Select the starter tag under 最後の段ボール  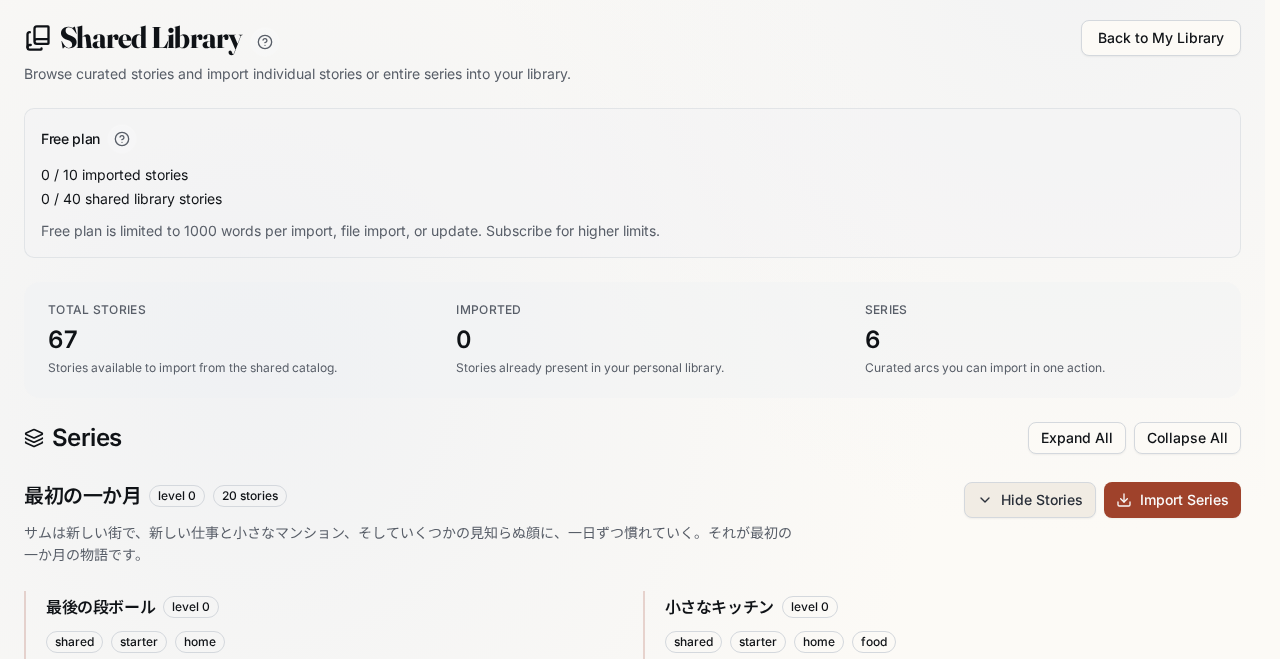139,642
